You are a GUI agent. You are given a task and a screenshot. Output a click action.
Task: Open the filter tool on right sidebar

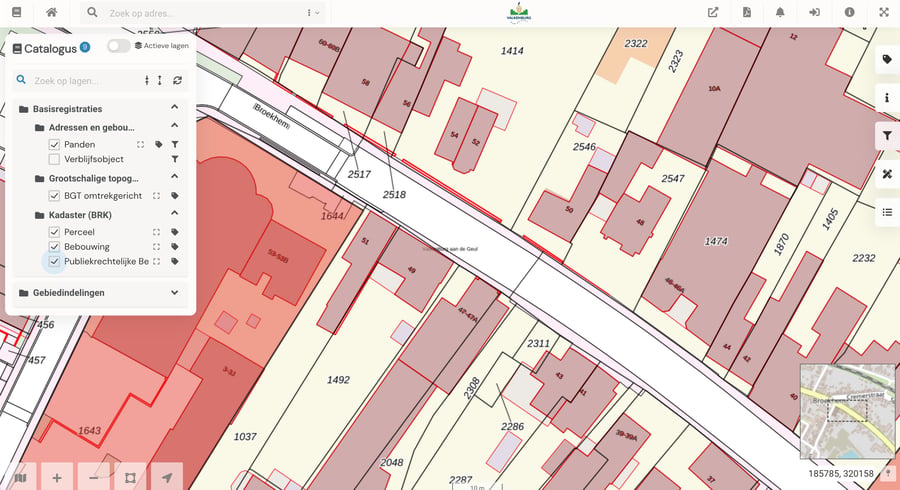pyautogui.click(x=887, y=136)
